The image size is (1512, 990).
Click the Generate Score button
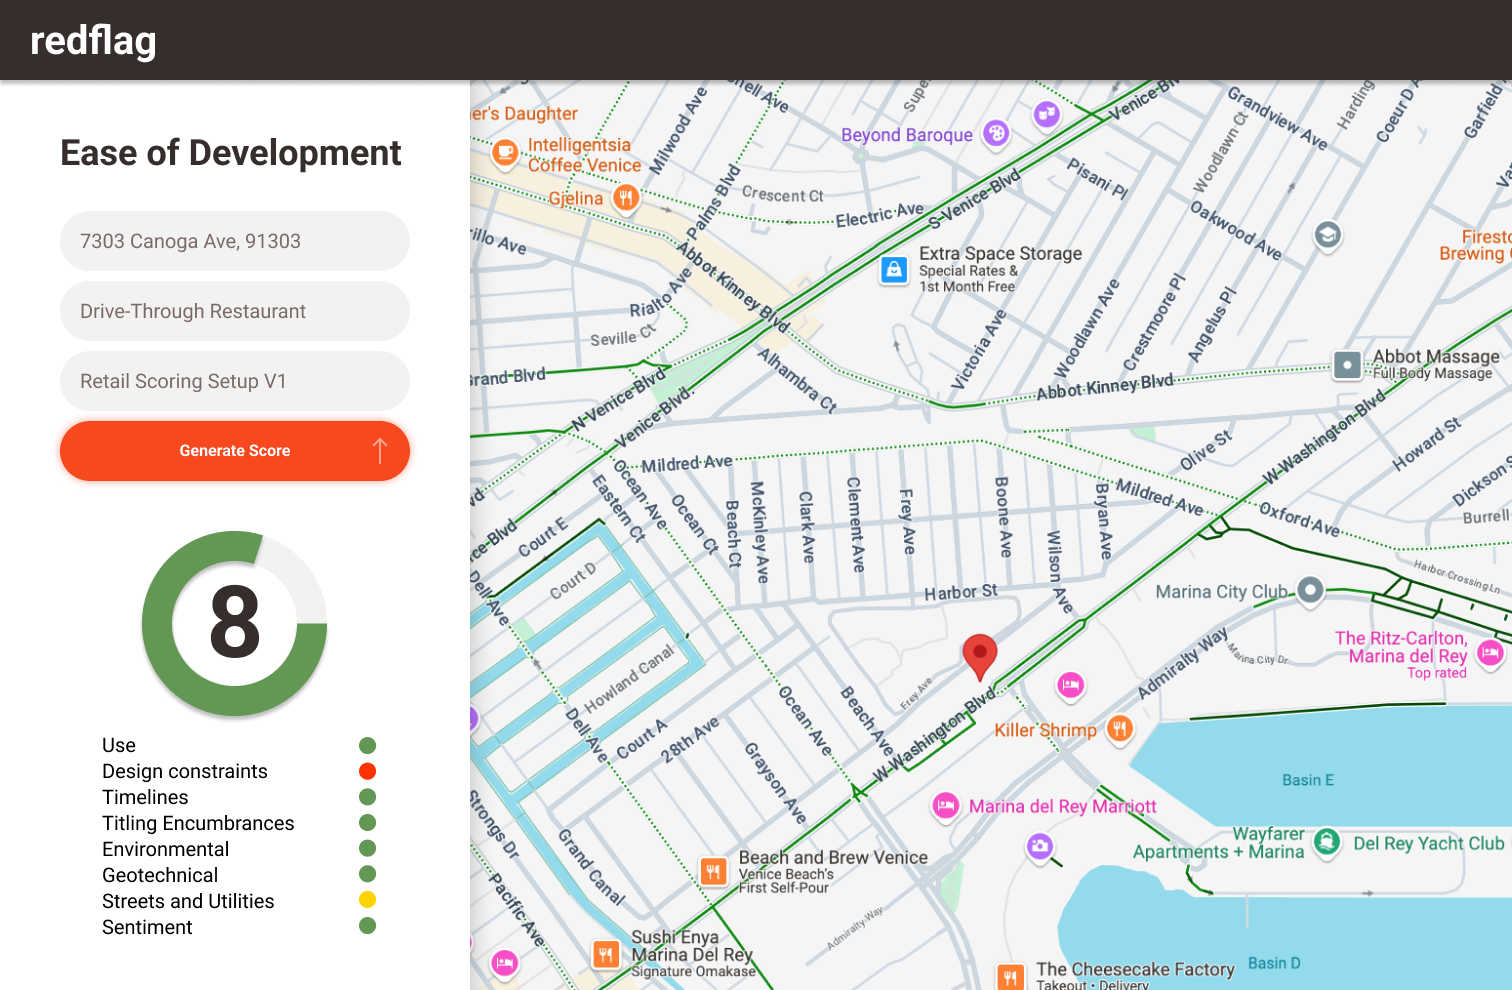pyautogui.click(x=235, y=451)
